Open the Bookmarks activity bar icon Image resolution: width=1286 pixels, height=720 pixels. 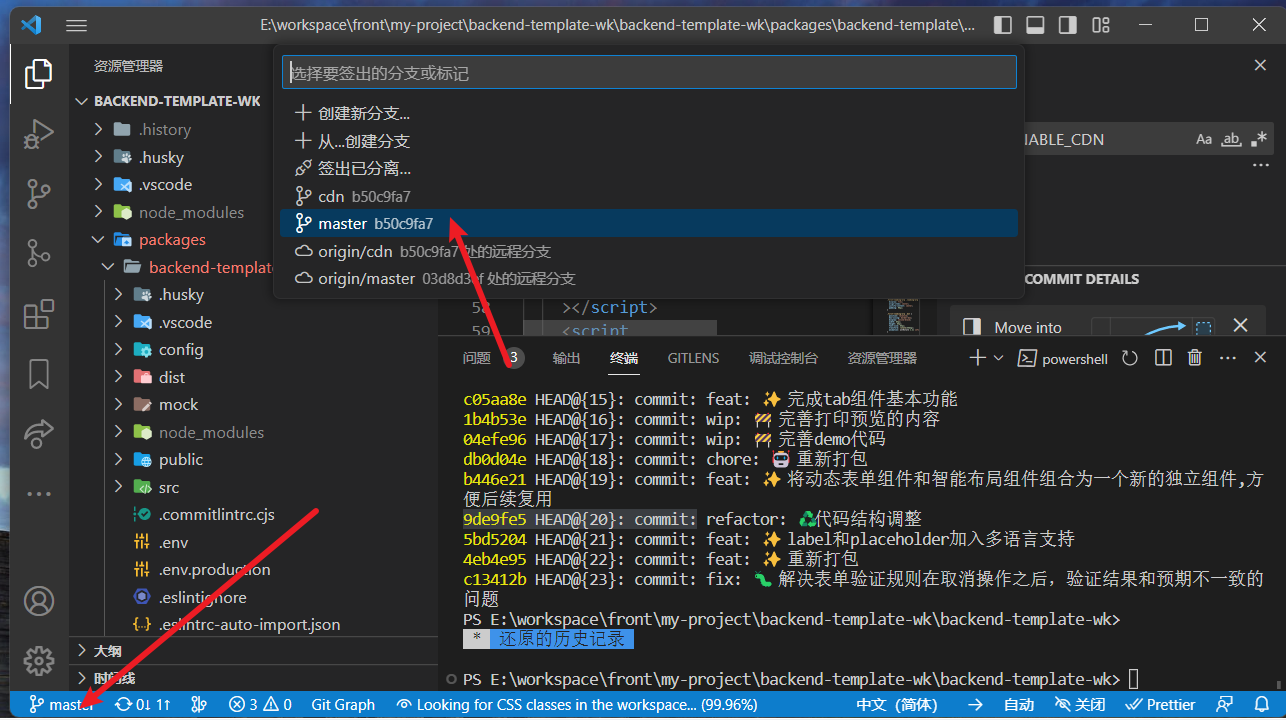[38, 374]
